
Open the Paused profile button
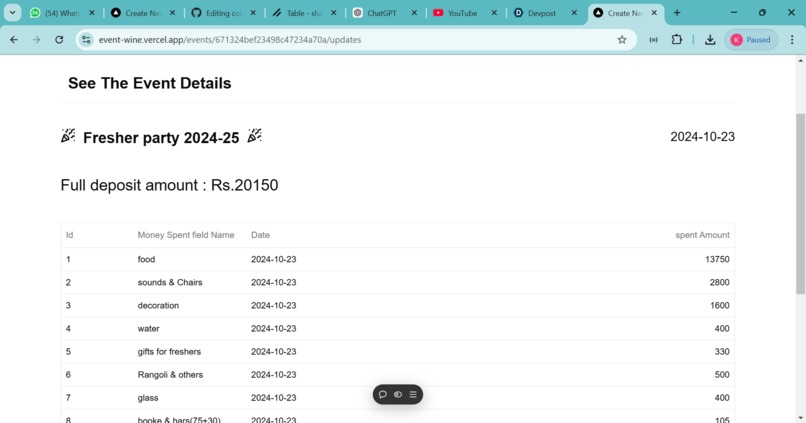751,40
